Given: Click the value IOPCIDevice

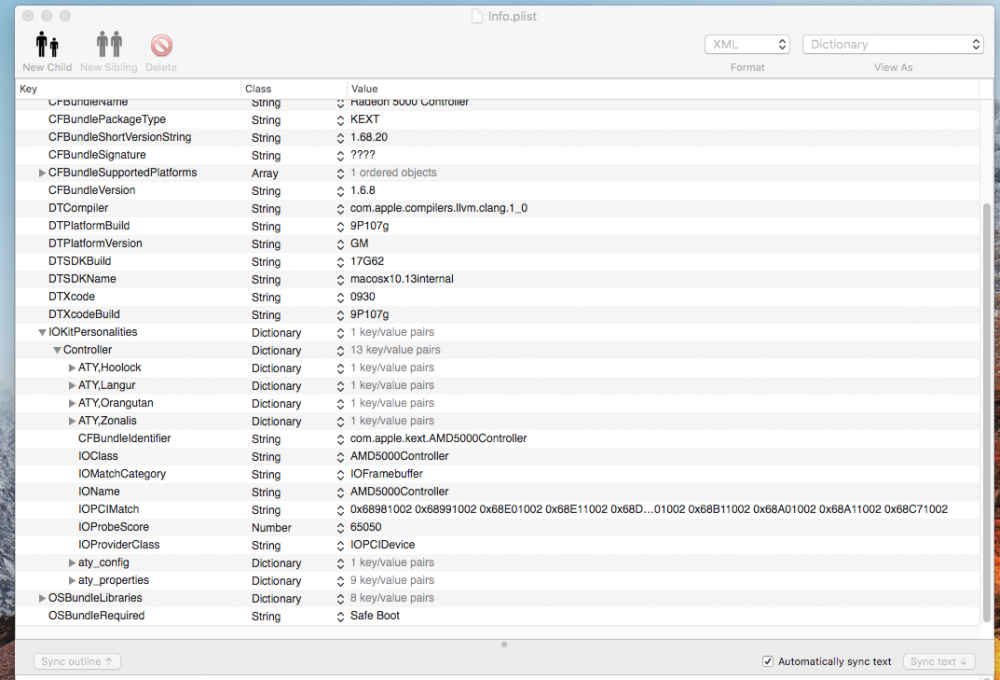Looking at the screenshot, I should point(383,545).
